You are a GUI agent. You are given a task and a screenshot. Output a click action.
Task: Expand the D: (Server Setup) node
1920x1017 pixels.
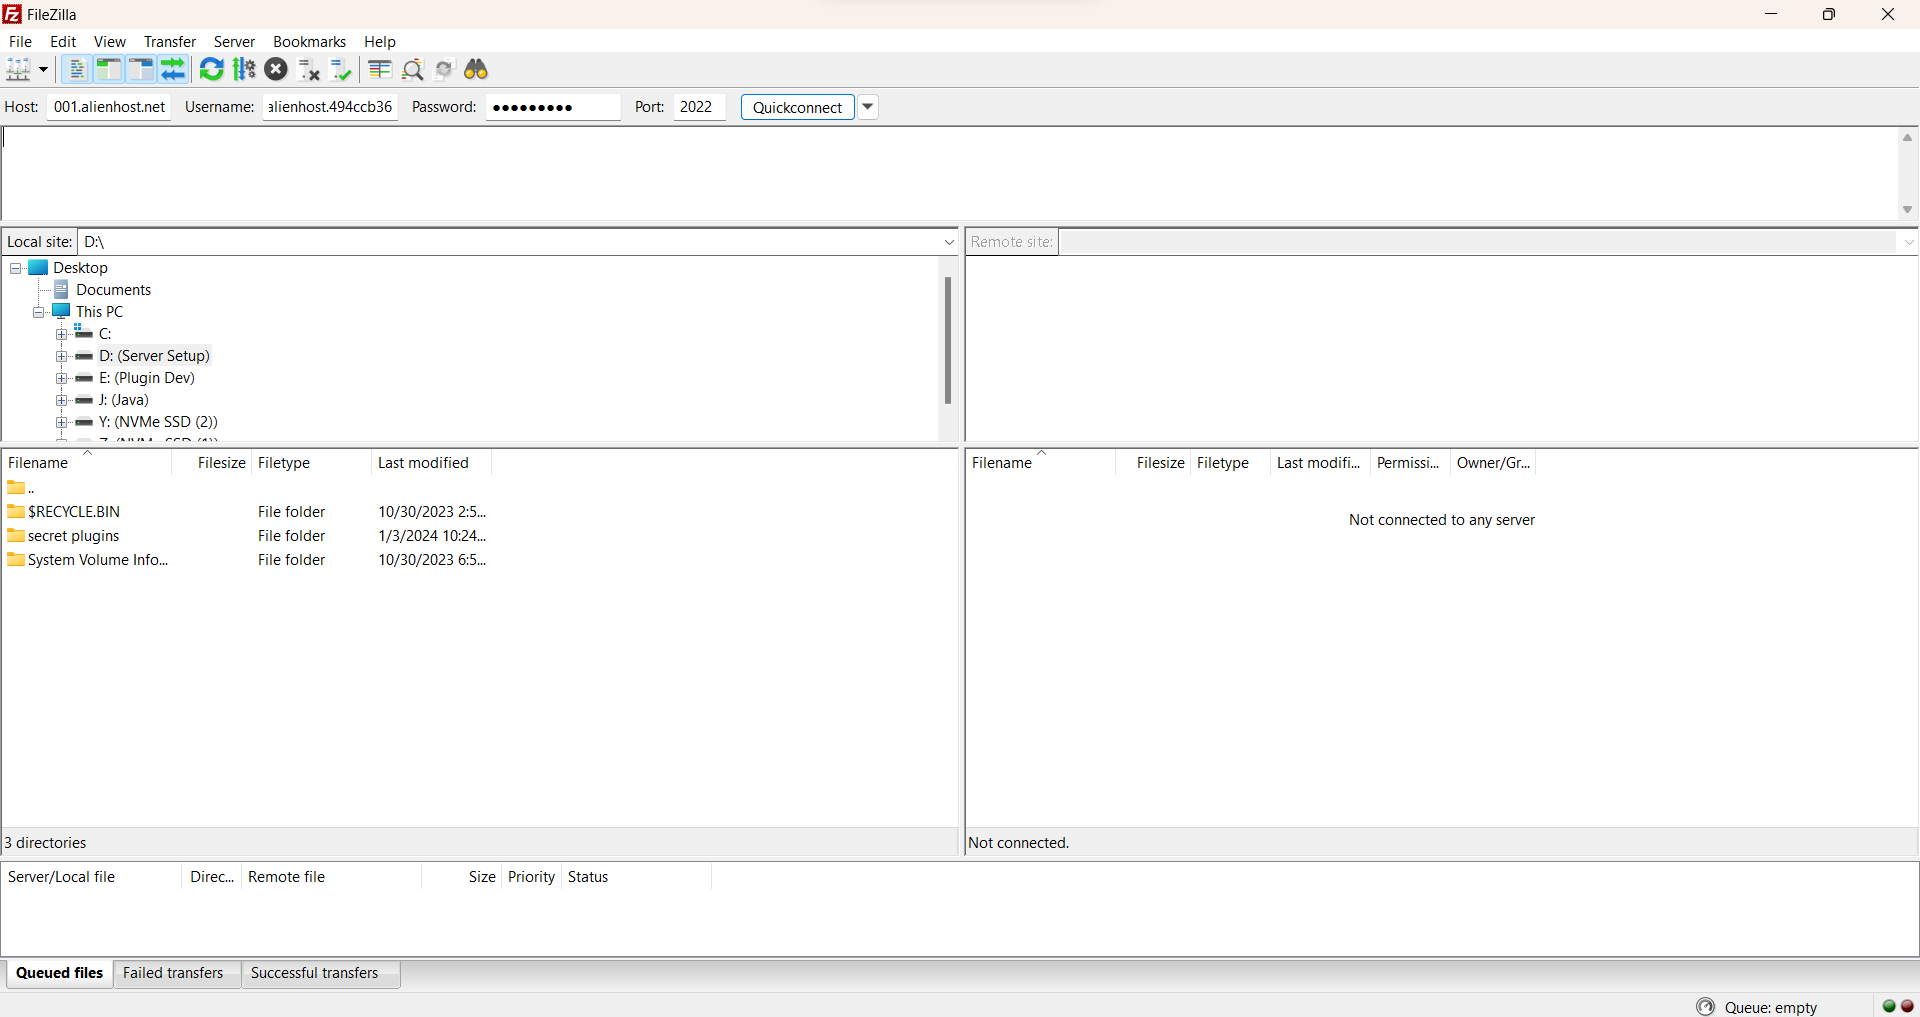click(x=62, y=356)
